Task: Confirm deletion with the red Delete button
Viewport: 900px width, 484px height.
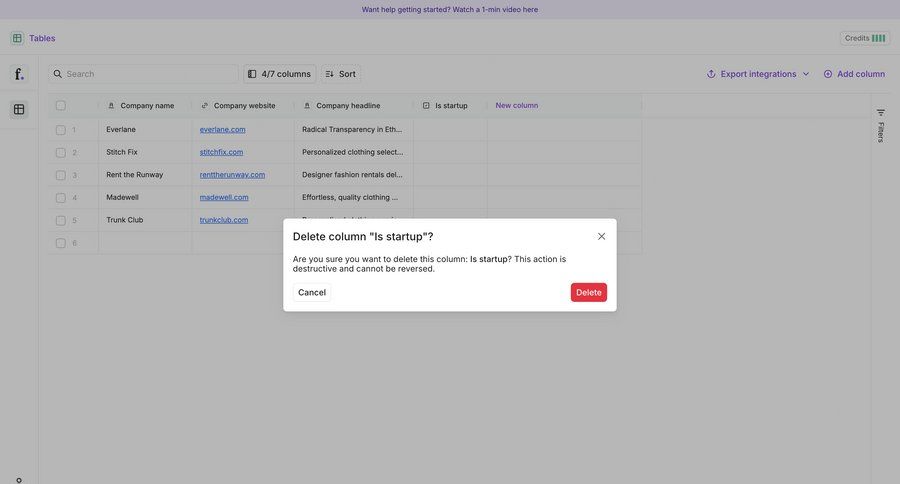Action: [x=588, y=292]
